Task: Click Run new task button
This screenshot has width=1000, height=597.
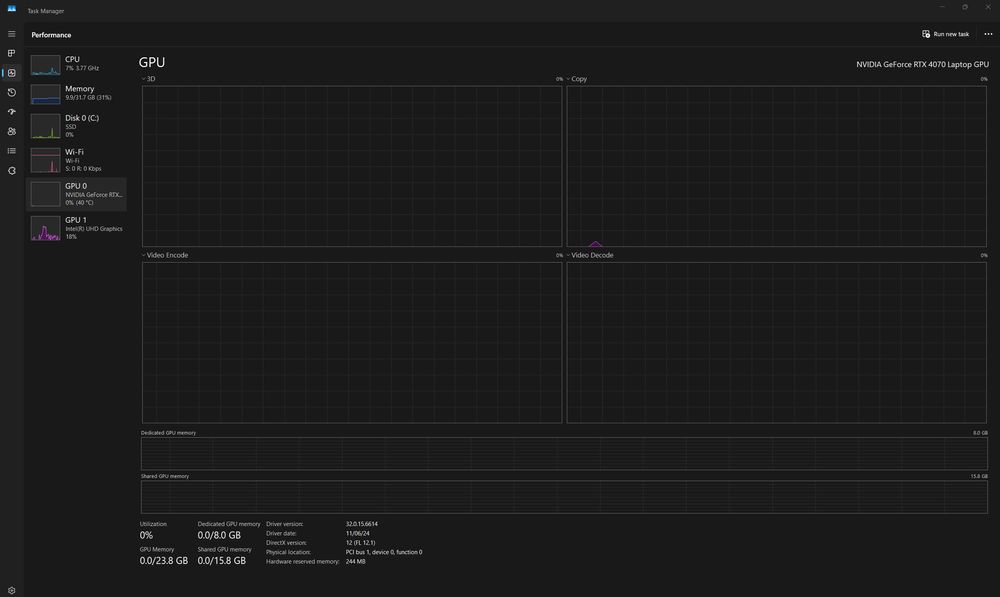Action: point(945,34)
